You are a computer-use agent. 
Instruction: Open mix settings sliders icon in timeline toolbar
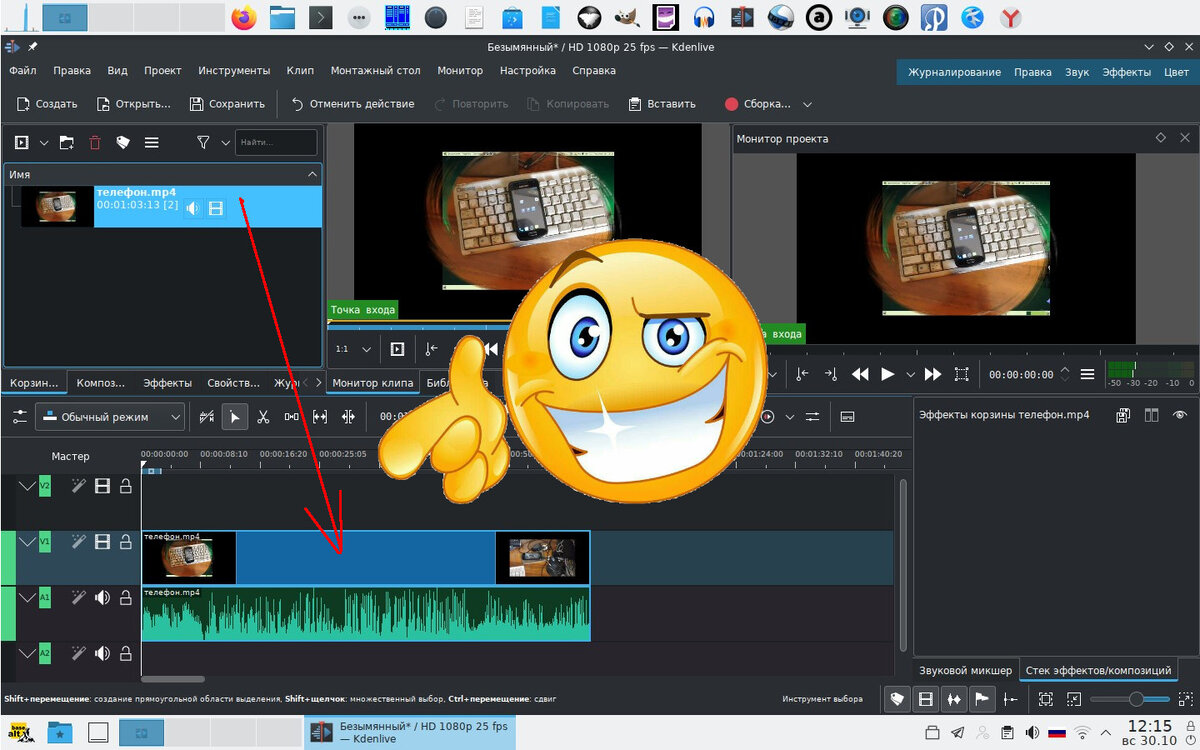pyautogui.click(x=813, y=417)
